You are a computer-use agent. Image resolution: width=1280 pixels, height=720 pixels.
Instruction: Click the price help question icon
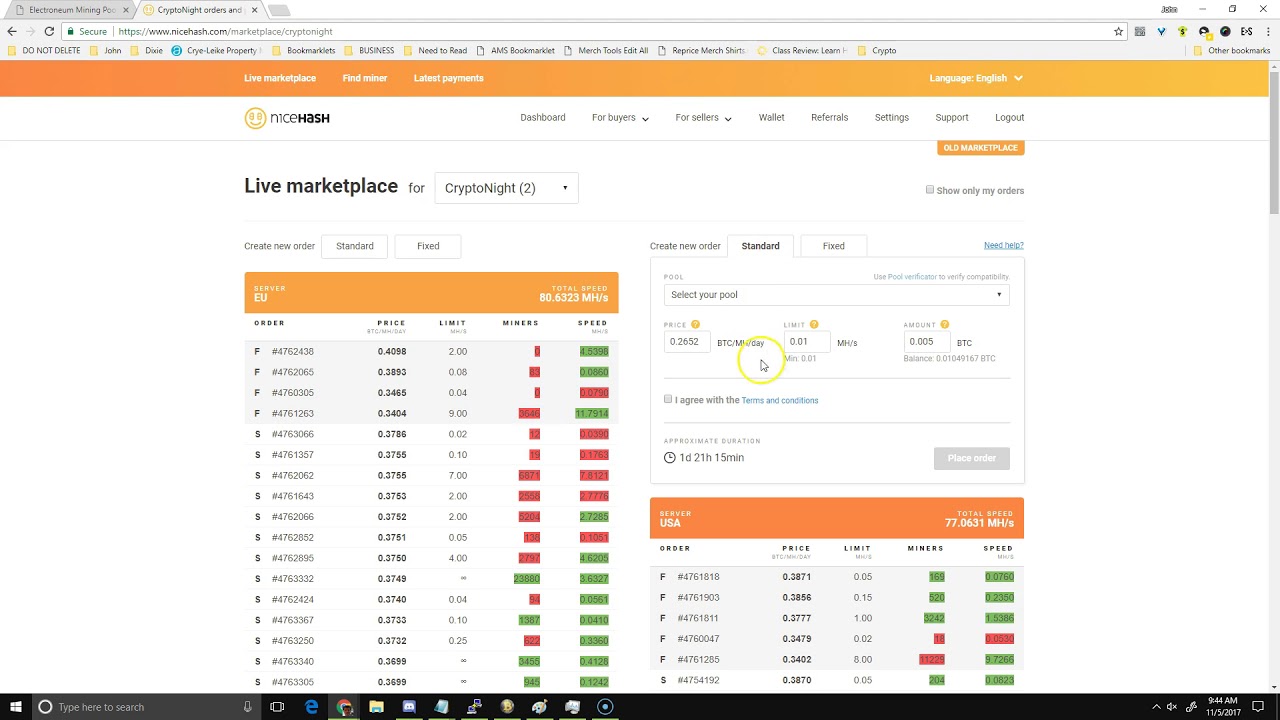695,324
